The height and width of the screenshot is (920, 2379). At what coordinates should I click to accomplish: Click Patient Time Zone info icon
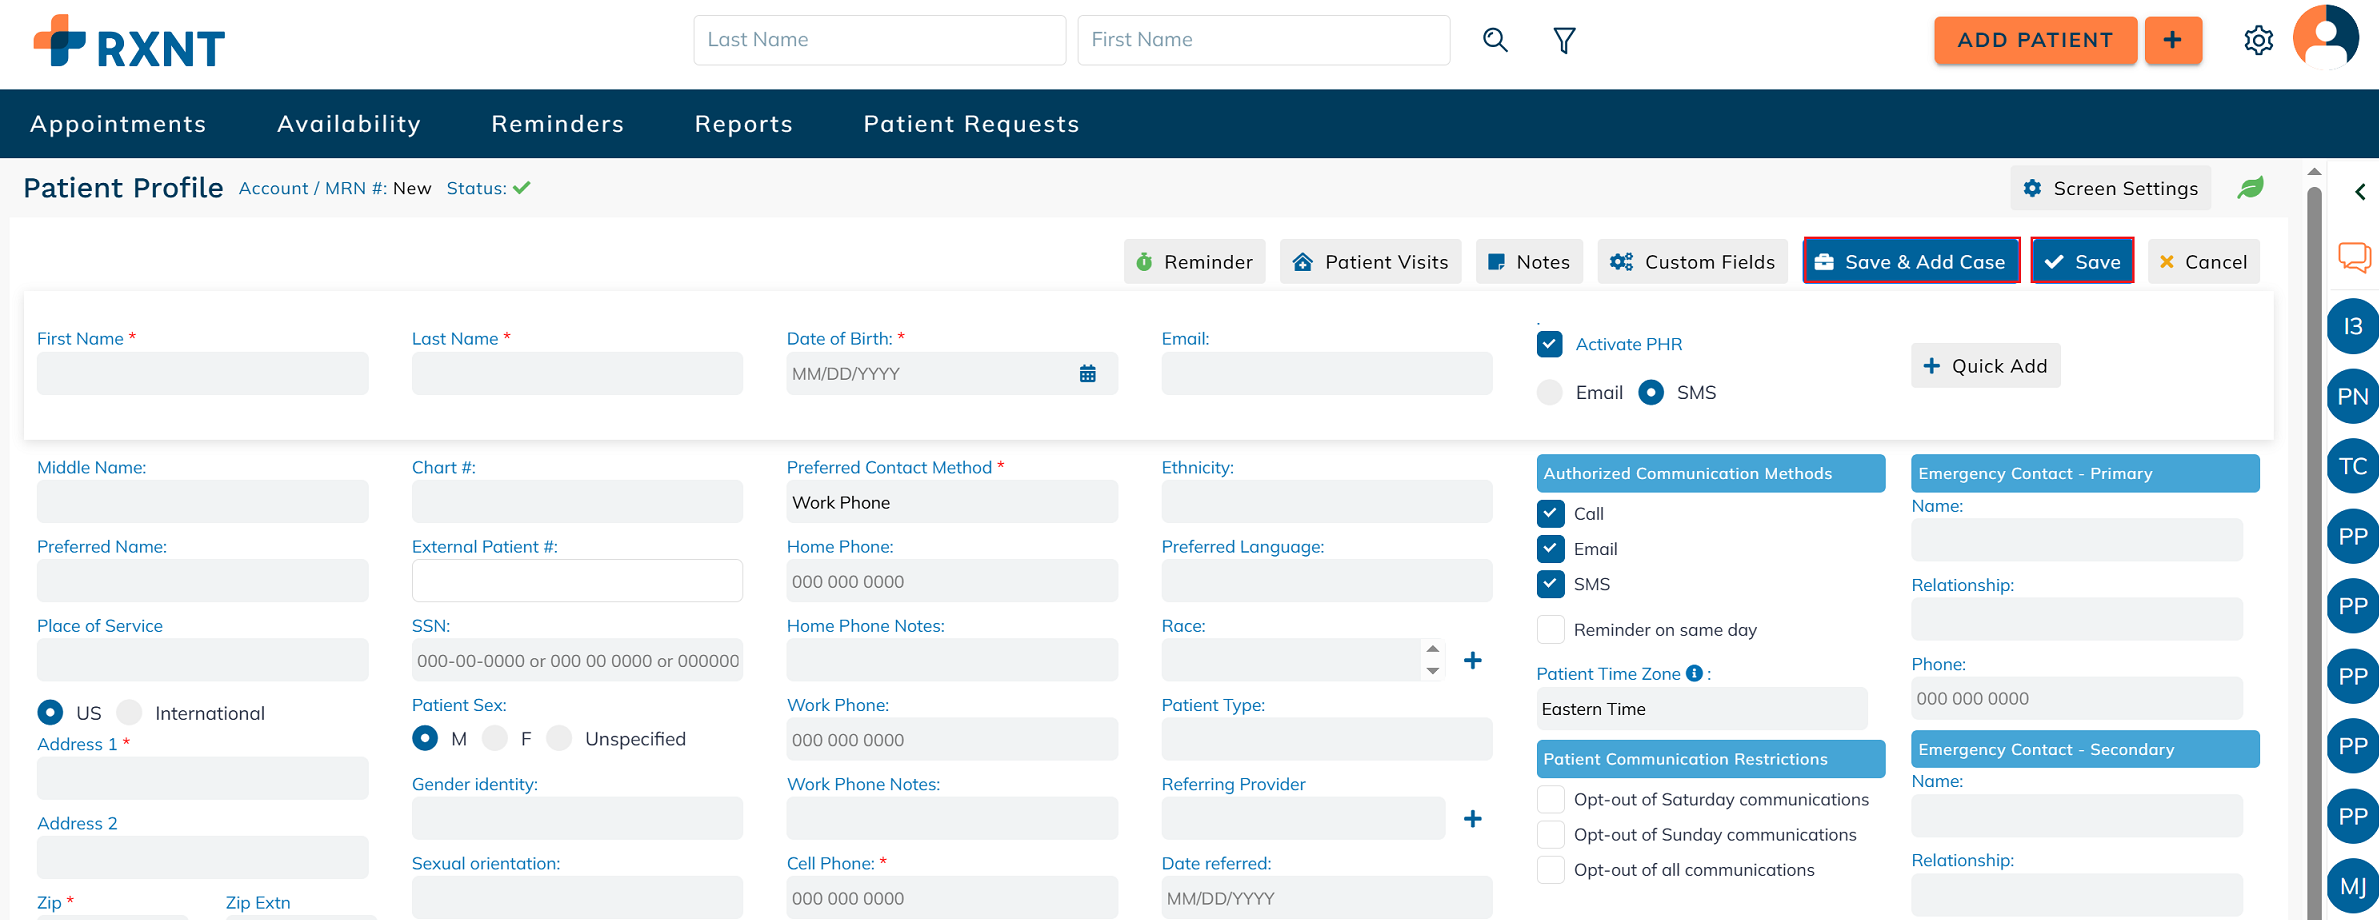coord(1694,673)
